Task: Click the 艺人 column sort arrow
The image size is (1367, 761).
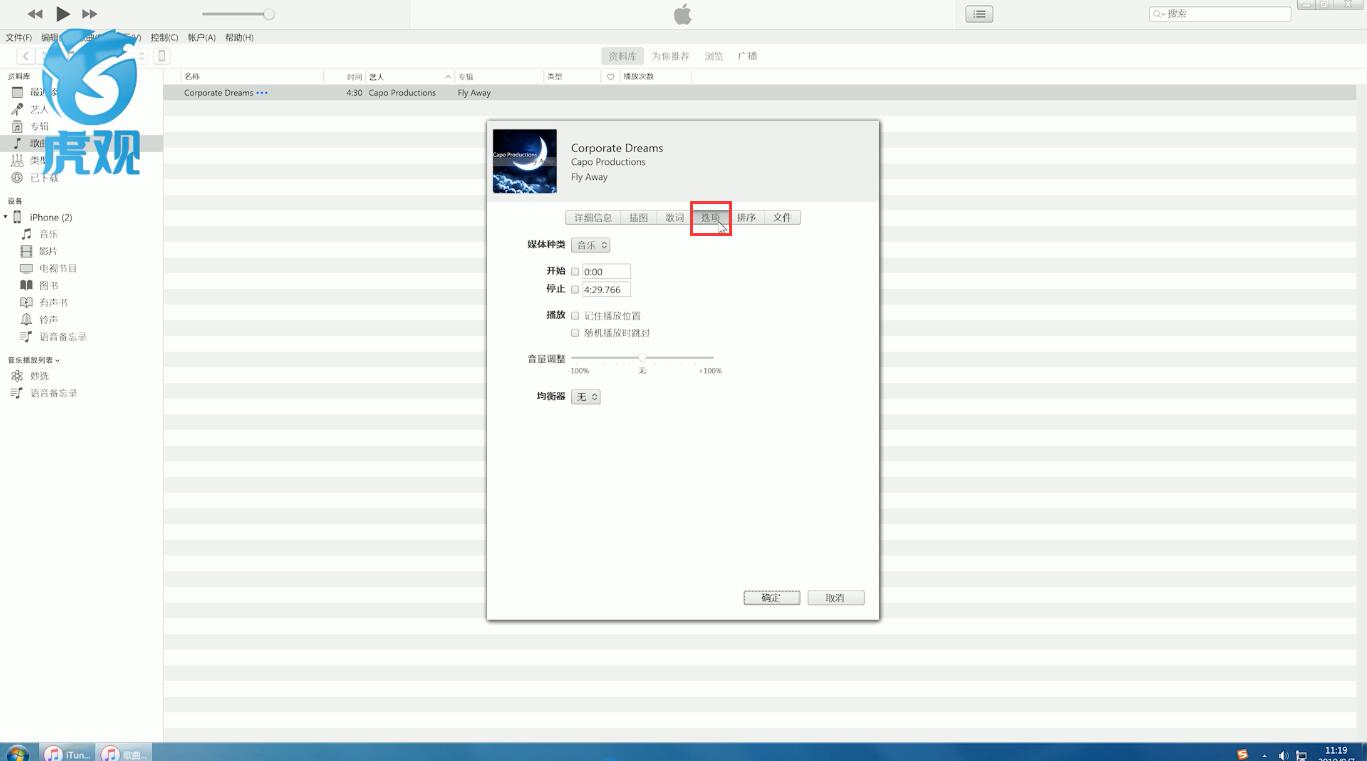Action: [448, 77]
